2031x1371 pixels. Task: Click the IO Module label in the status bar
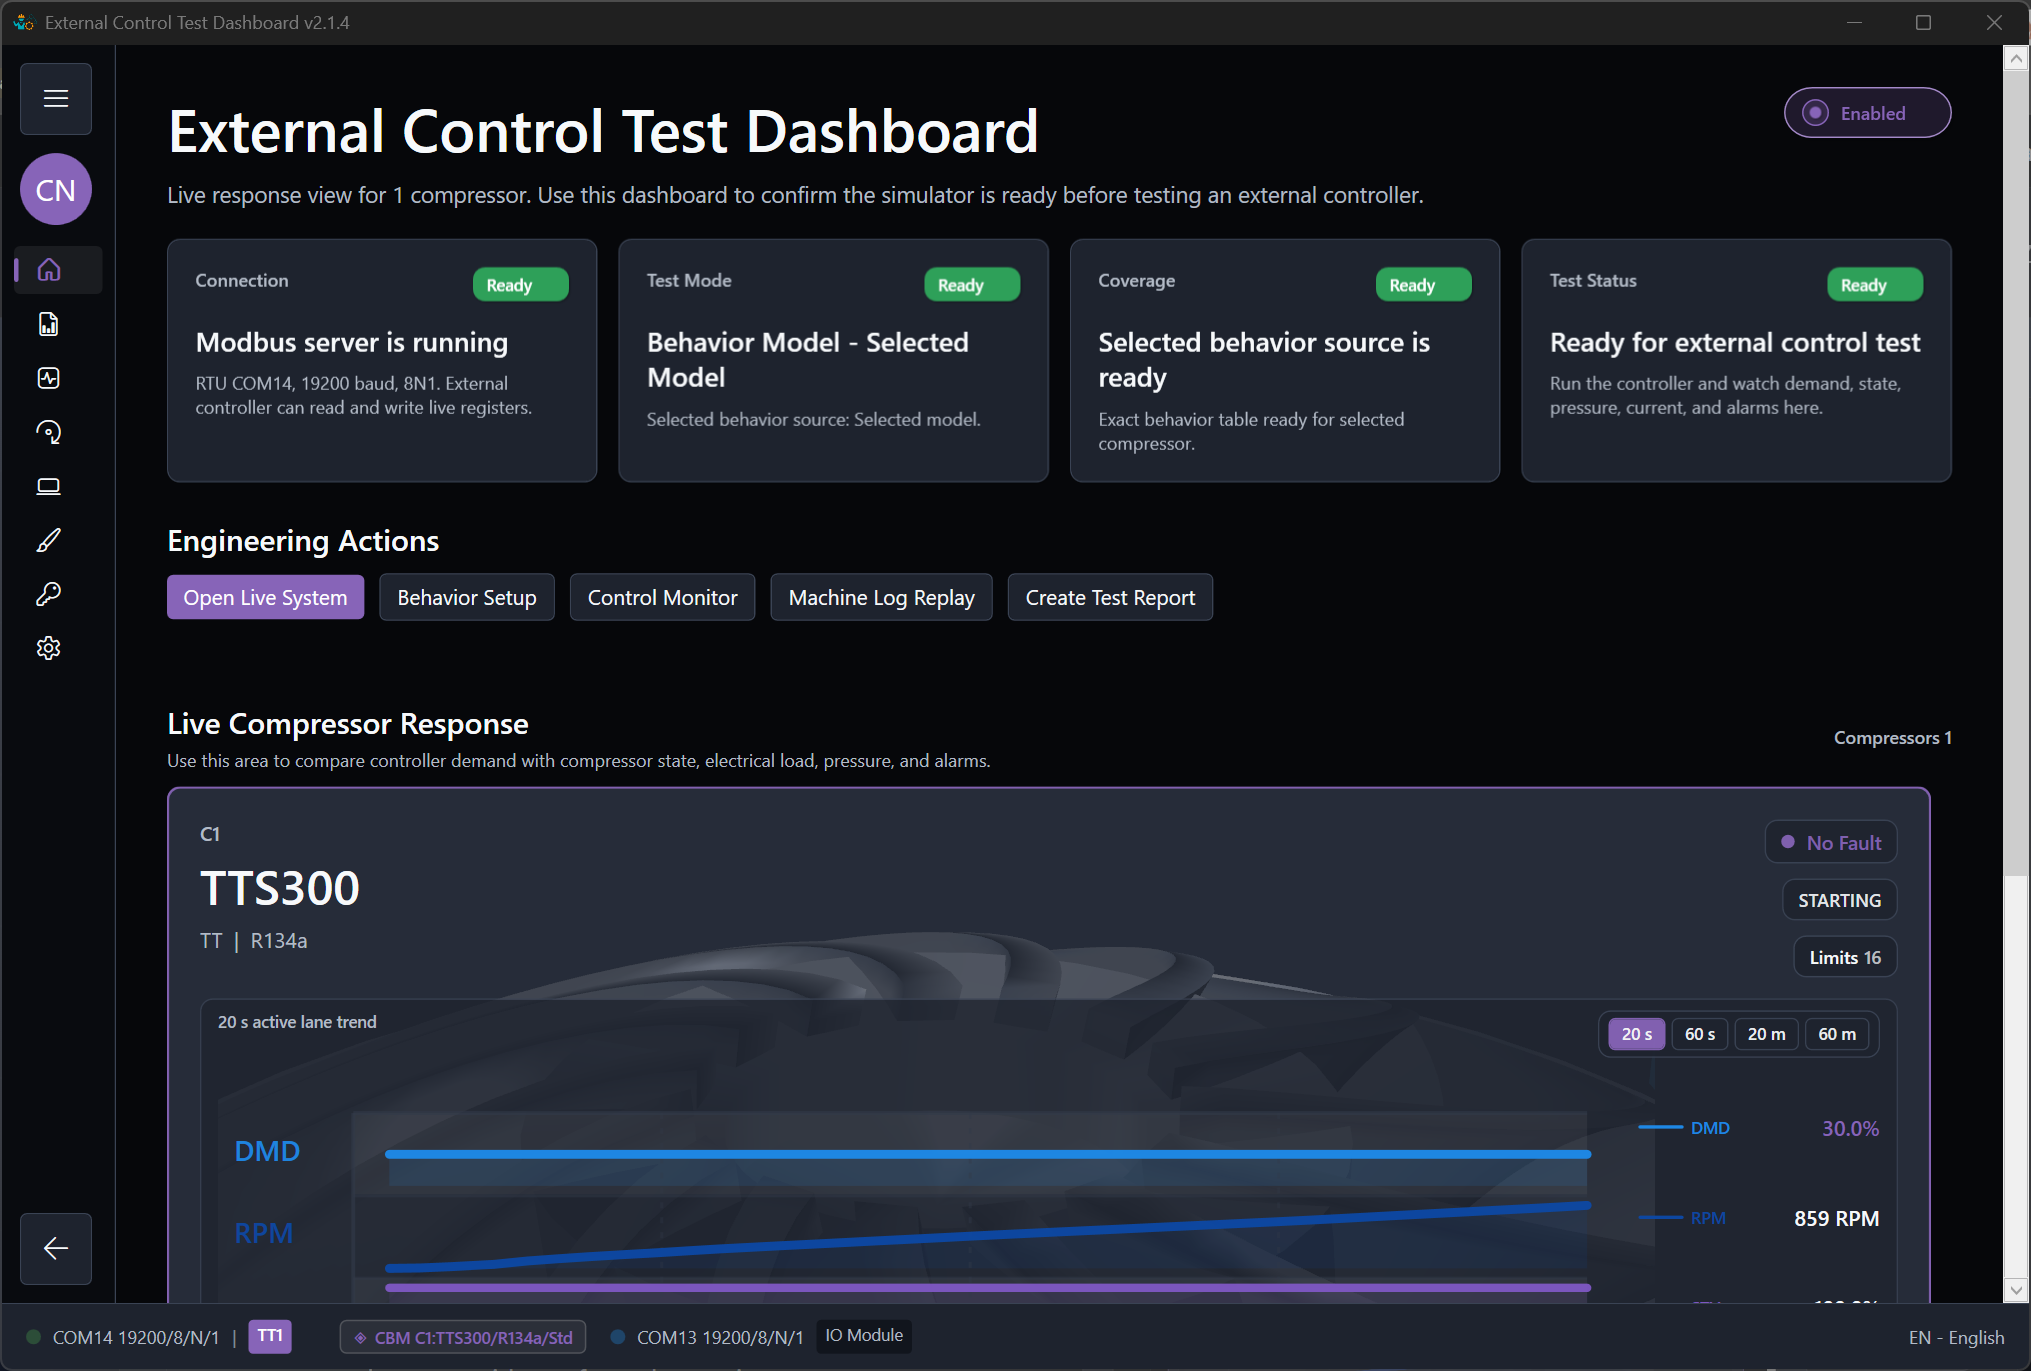[864, 1336]
